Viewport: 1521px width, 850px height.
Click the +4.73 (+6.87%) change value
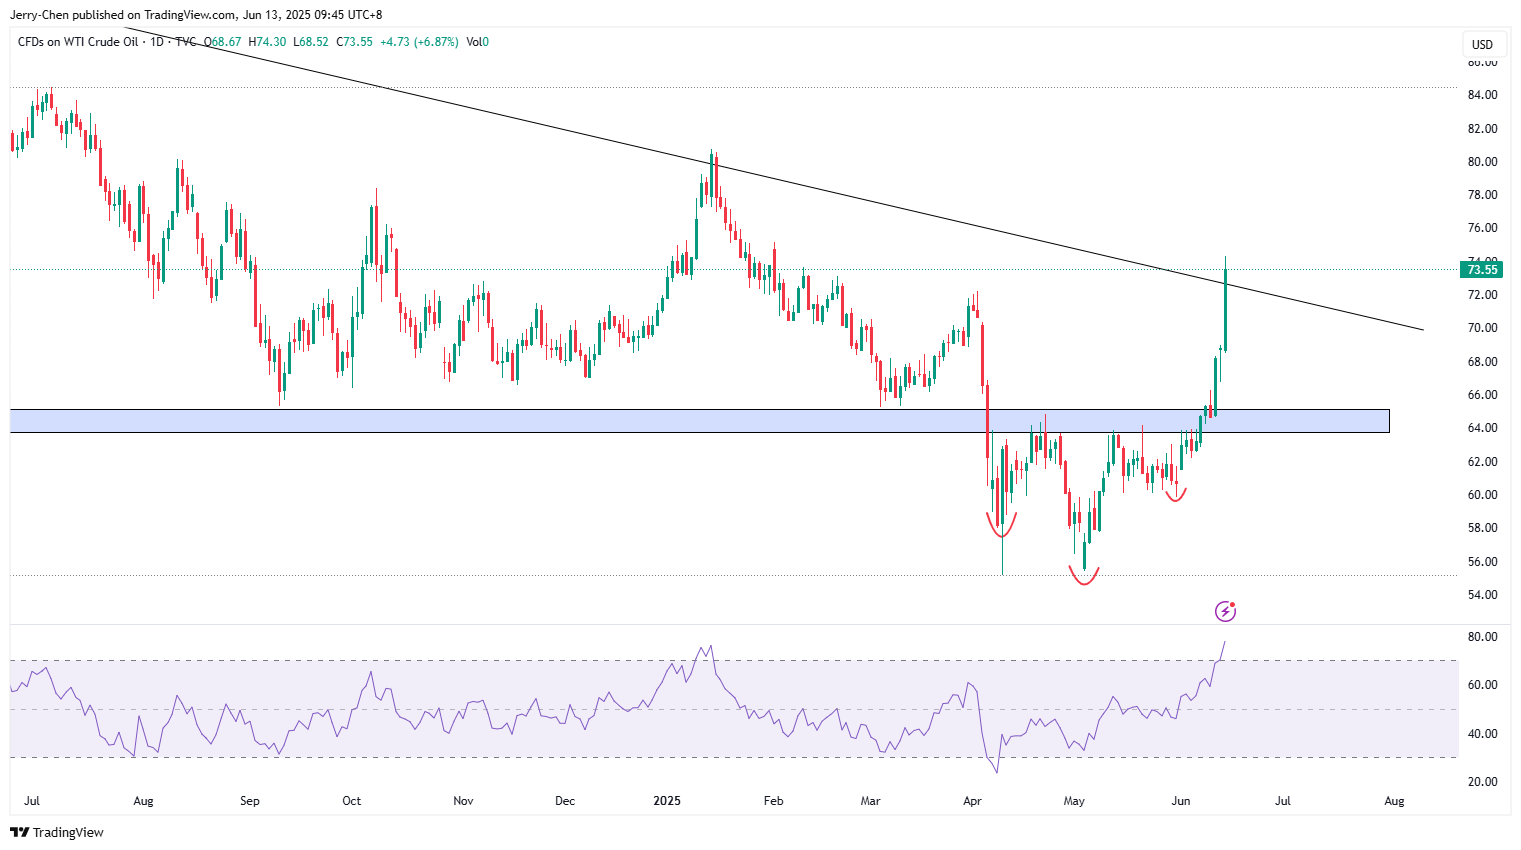(419, 42)
